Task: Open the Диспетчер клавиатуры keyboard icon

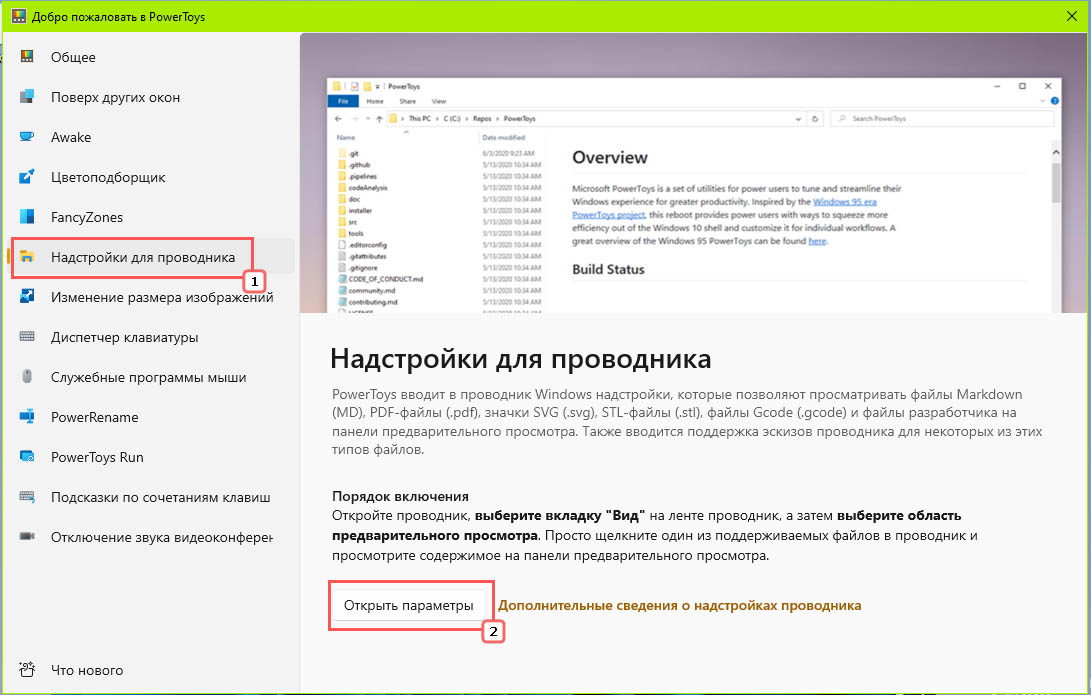Action: click(27, 337)
